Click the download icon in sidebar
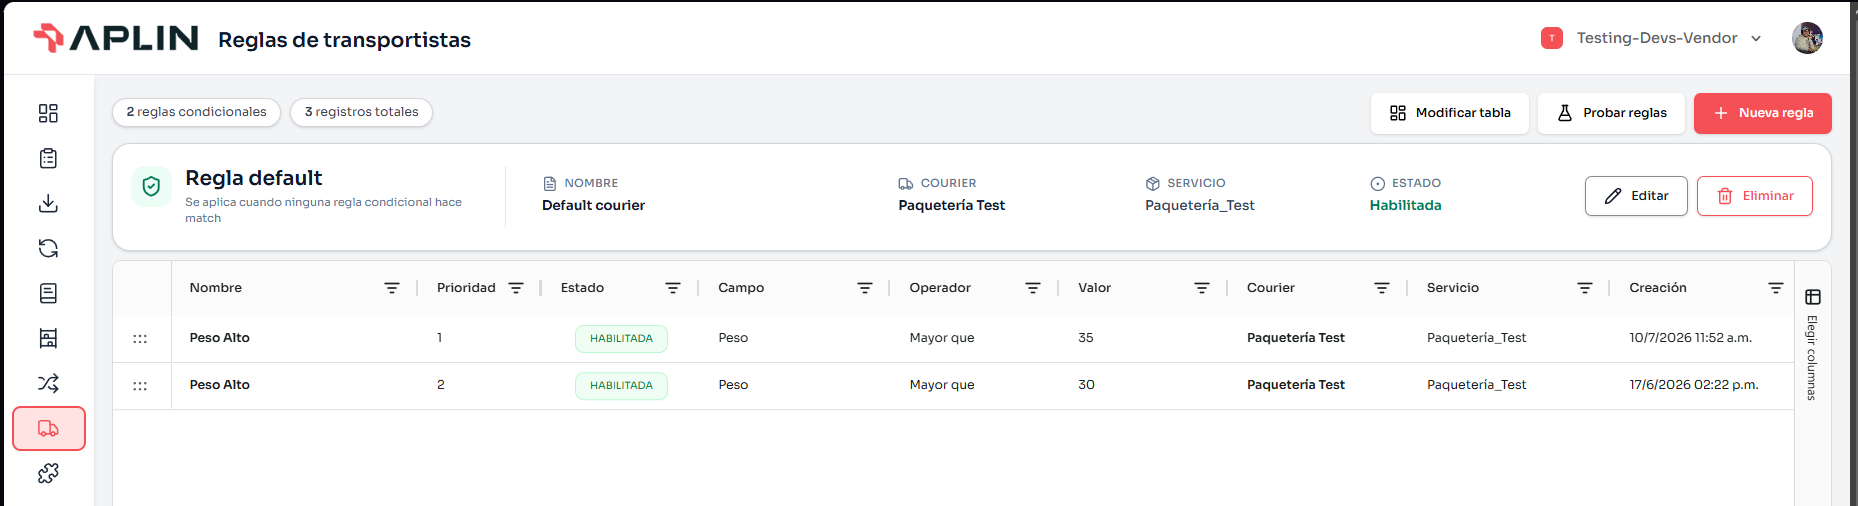The image size is (1858, 506). (48, 203)
